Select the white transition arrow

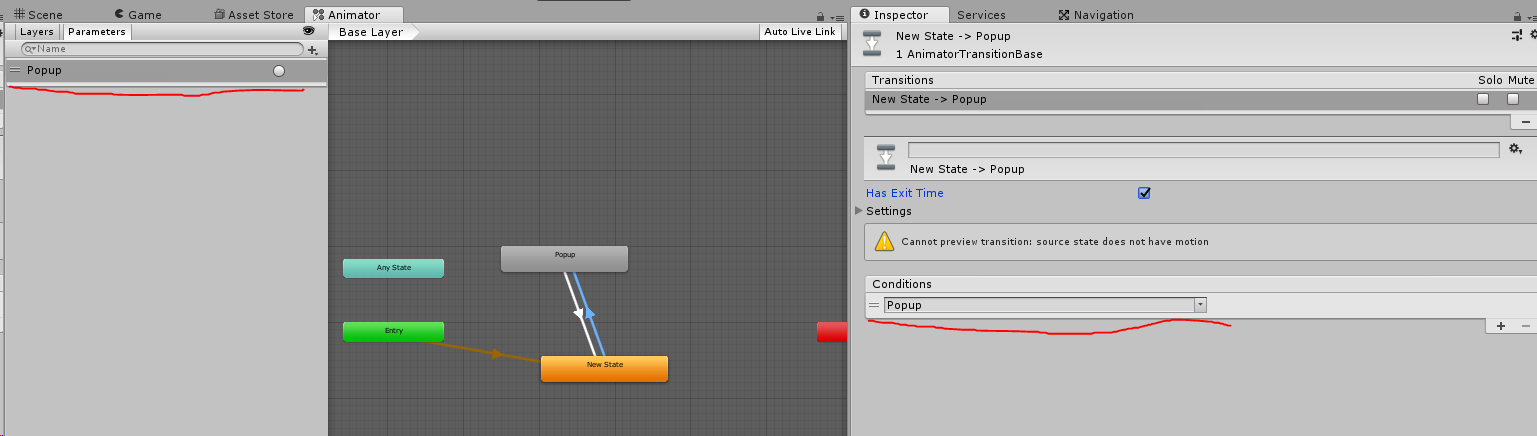pos(580,314)
